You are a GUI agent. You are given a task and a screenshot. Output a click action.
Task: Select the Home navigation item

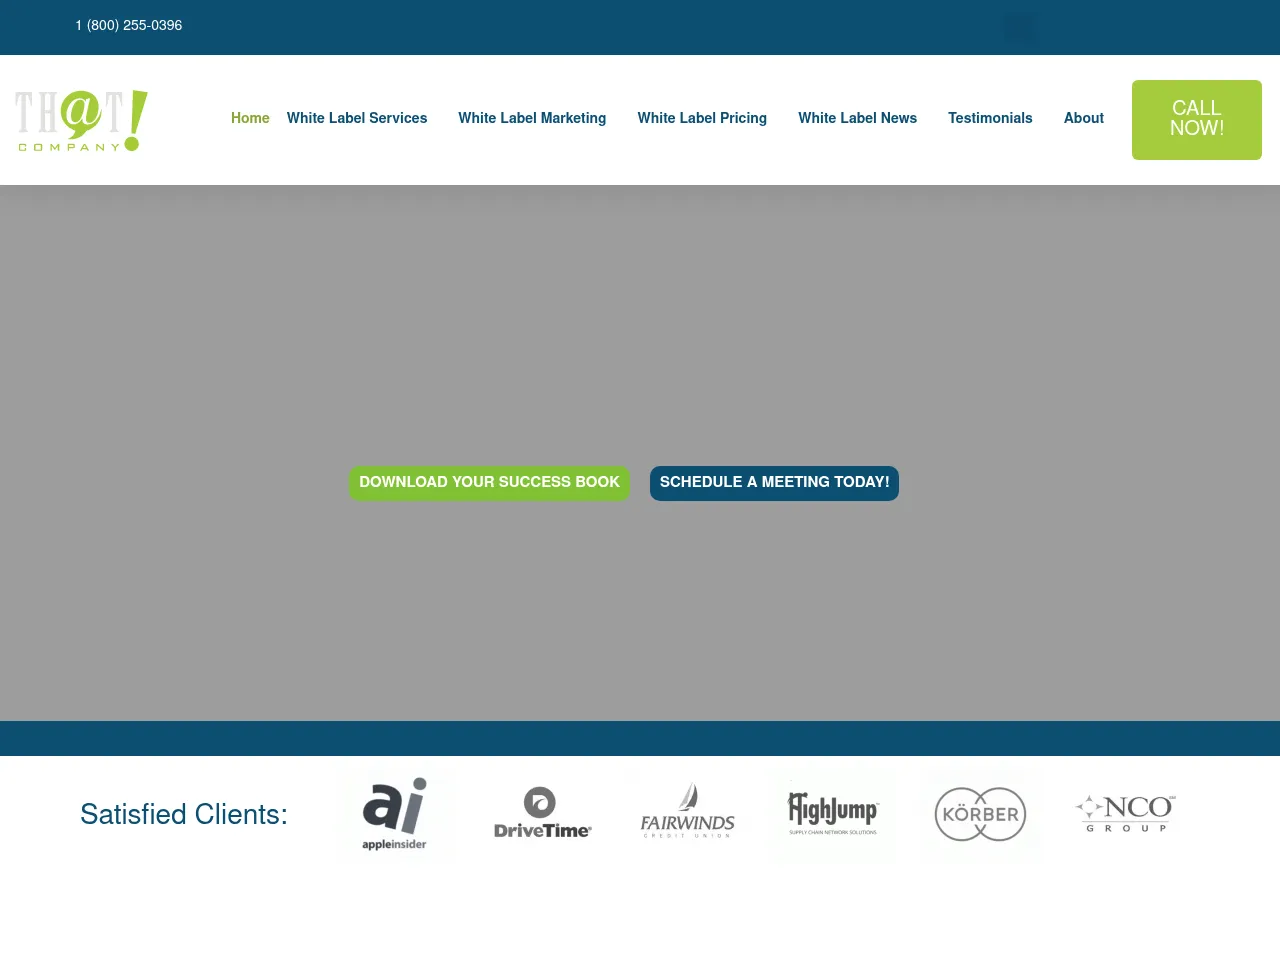250,118
